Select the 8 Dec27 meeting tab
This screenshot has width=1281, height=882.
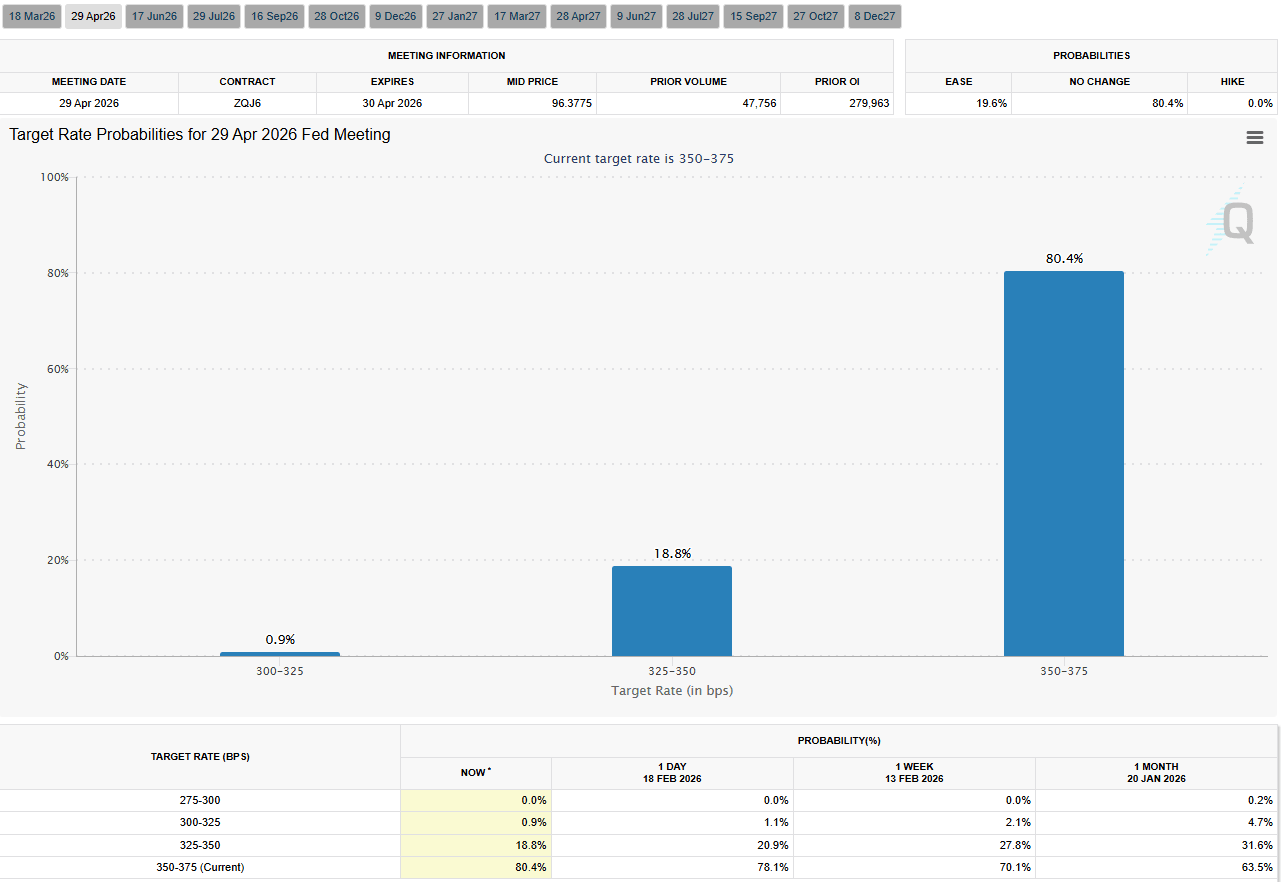pos(874,15)
